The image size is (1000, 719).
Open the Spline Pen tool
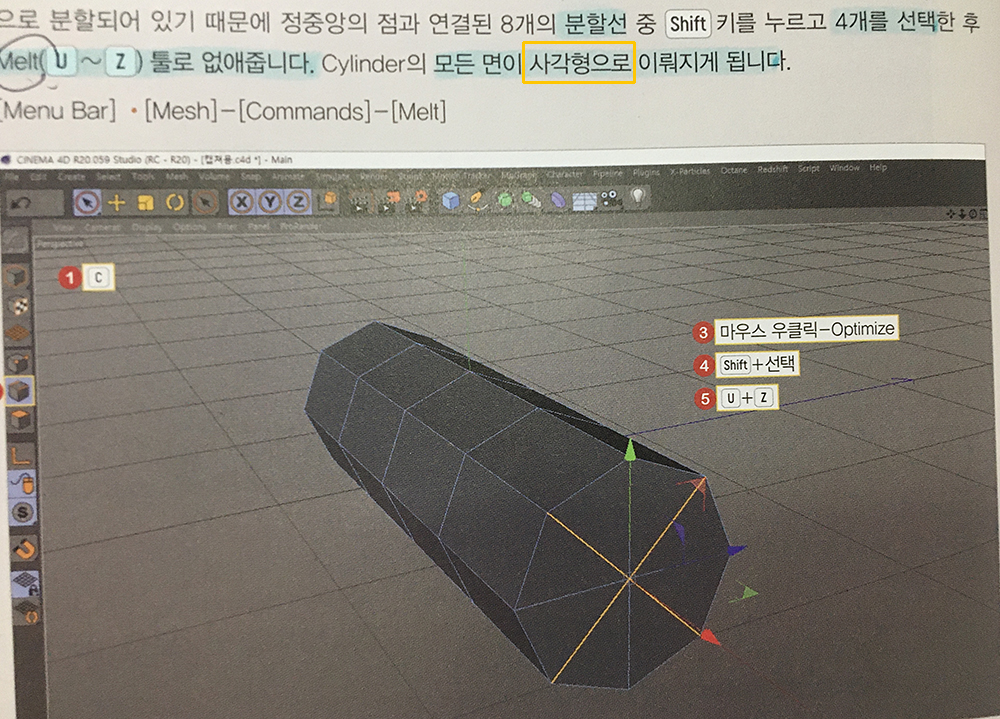point(476,200)
